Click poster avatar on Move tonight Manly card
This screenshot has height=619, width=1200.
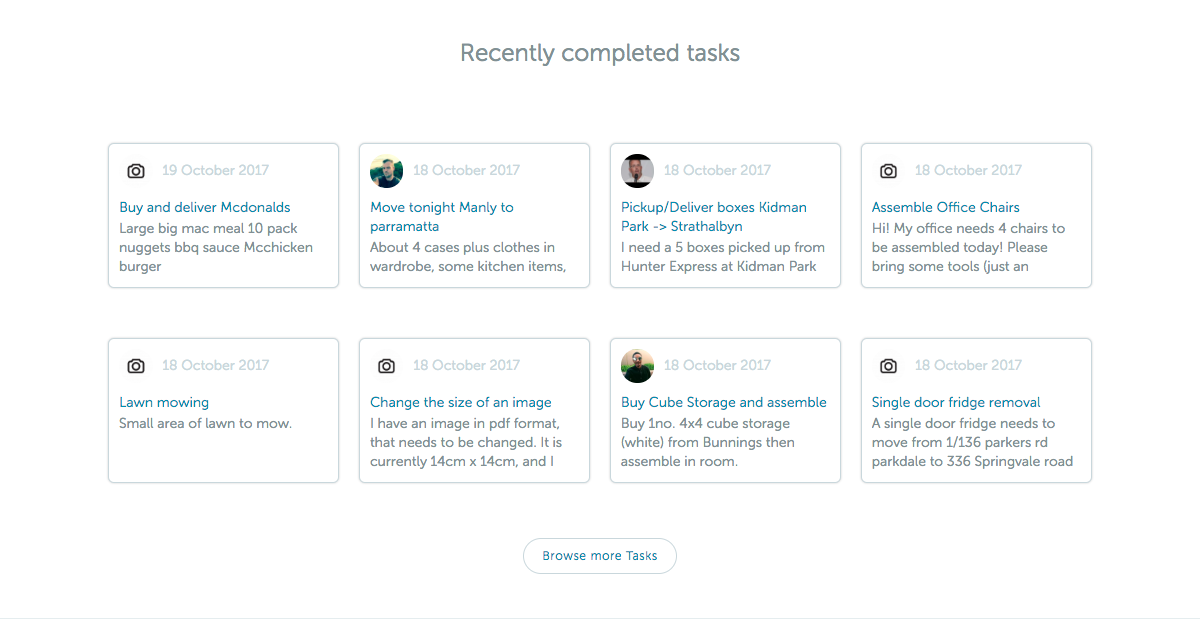click(x=387, y=171)
